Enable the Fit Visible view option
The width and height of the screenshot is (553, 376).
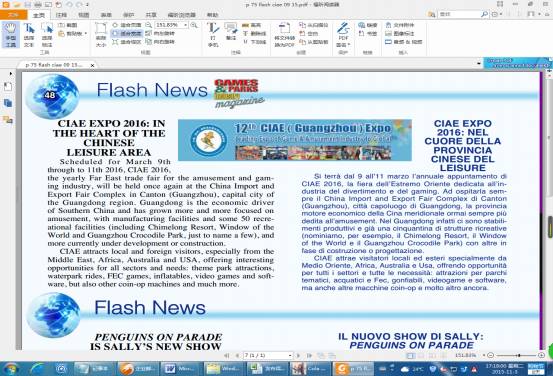(x=127, y=42)
